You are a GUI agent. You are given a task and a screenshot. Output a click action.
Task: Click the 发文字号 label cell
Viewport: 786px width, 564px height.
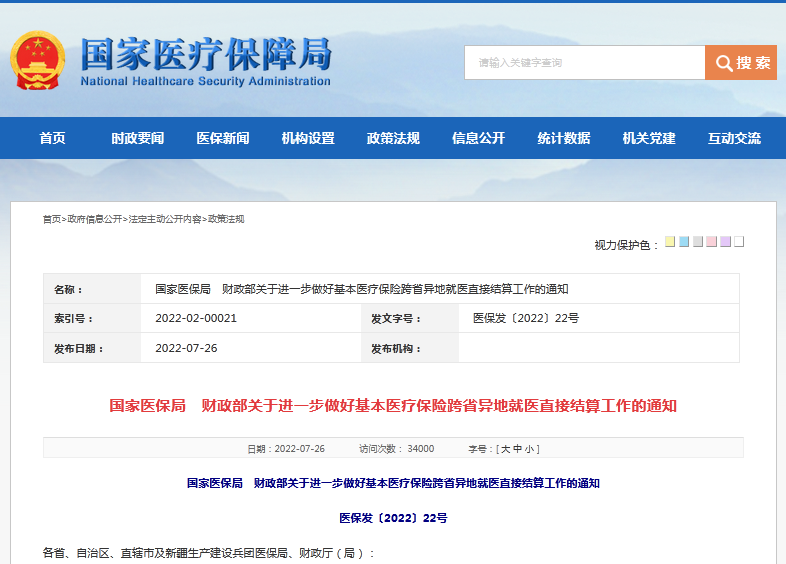click(410, 318)
